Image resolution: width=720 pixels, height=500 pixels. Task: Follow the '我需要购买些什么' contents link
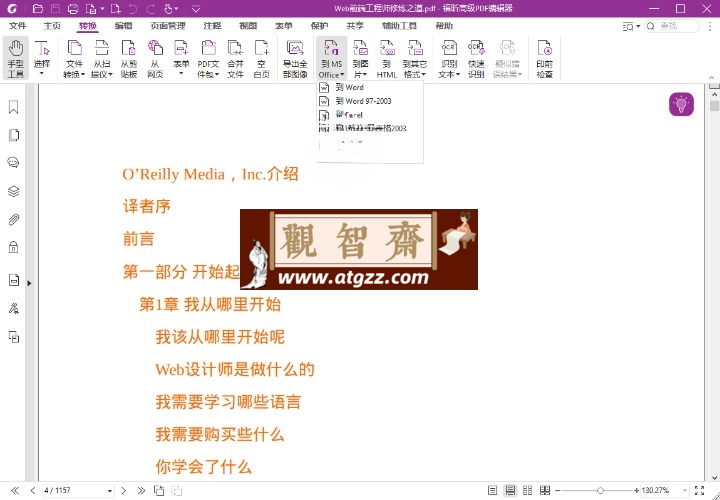click(x=220, y=434)
